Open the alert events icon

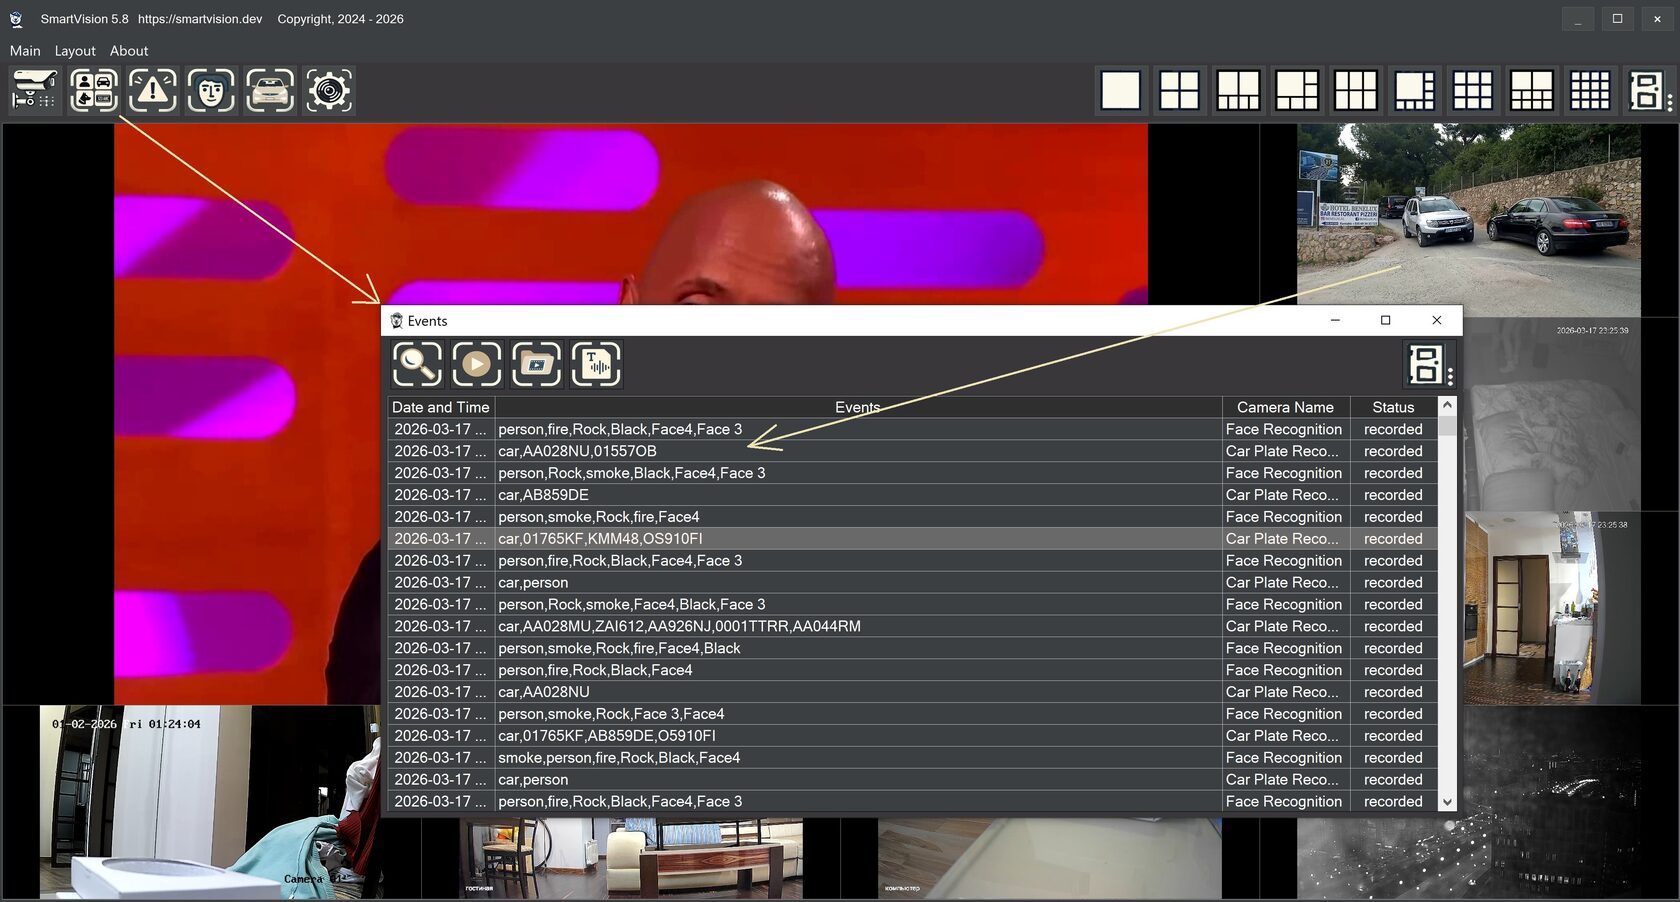coord(152,90)
